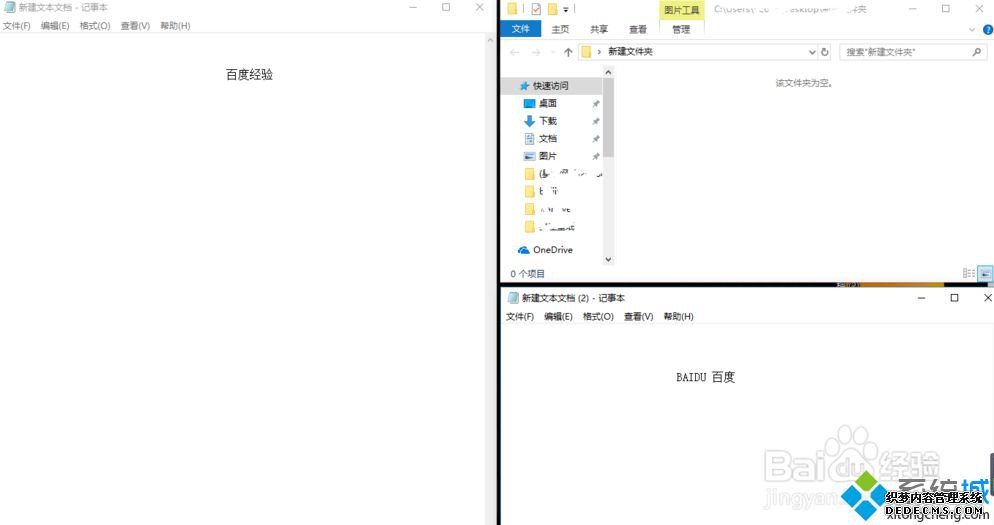Select OneDrive in navigation pane
Viewport: 994px width, 525px height.
click(553, 250)
